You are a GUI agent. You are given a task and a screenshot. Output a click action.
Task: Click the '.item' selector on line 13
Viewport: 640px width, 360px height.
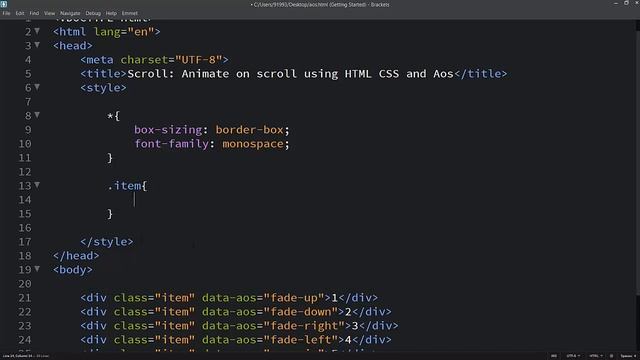(124, 186)
